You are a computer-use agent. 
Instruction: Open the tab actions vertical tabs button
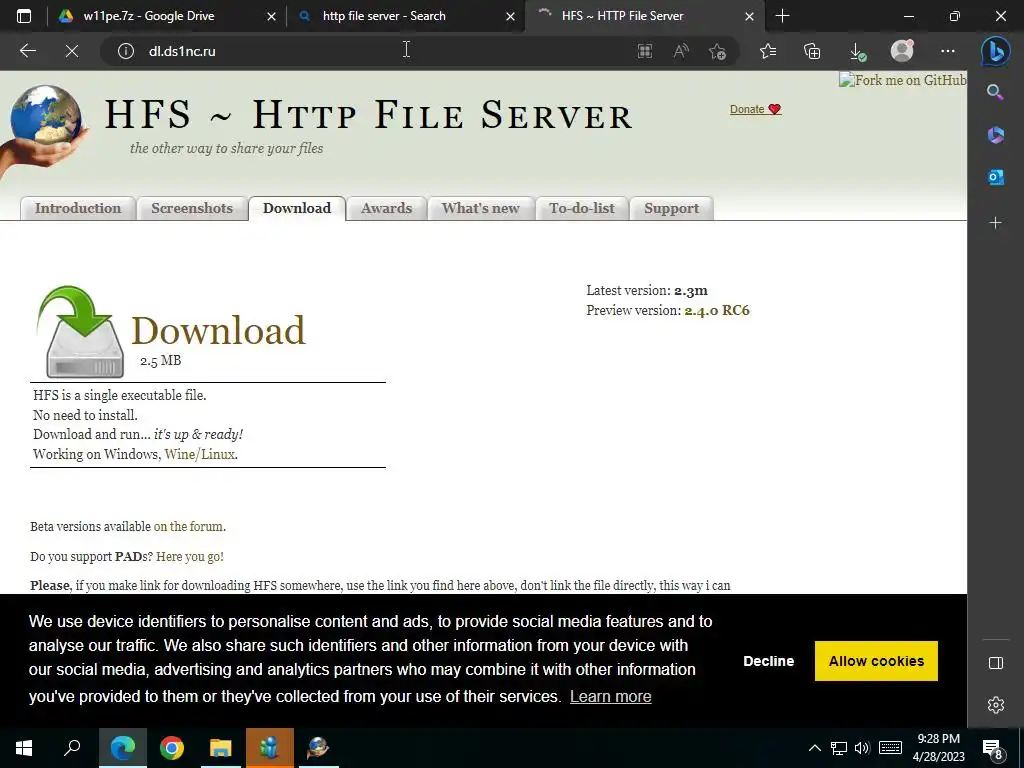[x=24, y=16]
